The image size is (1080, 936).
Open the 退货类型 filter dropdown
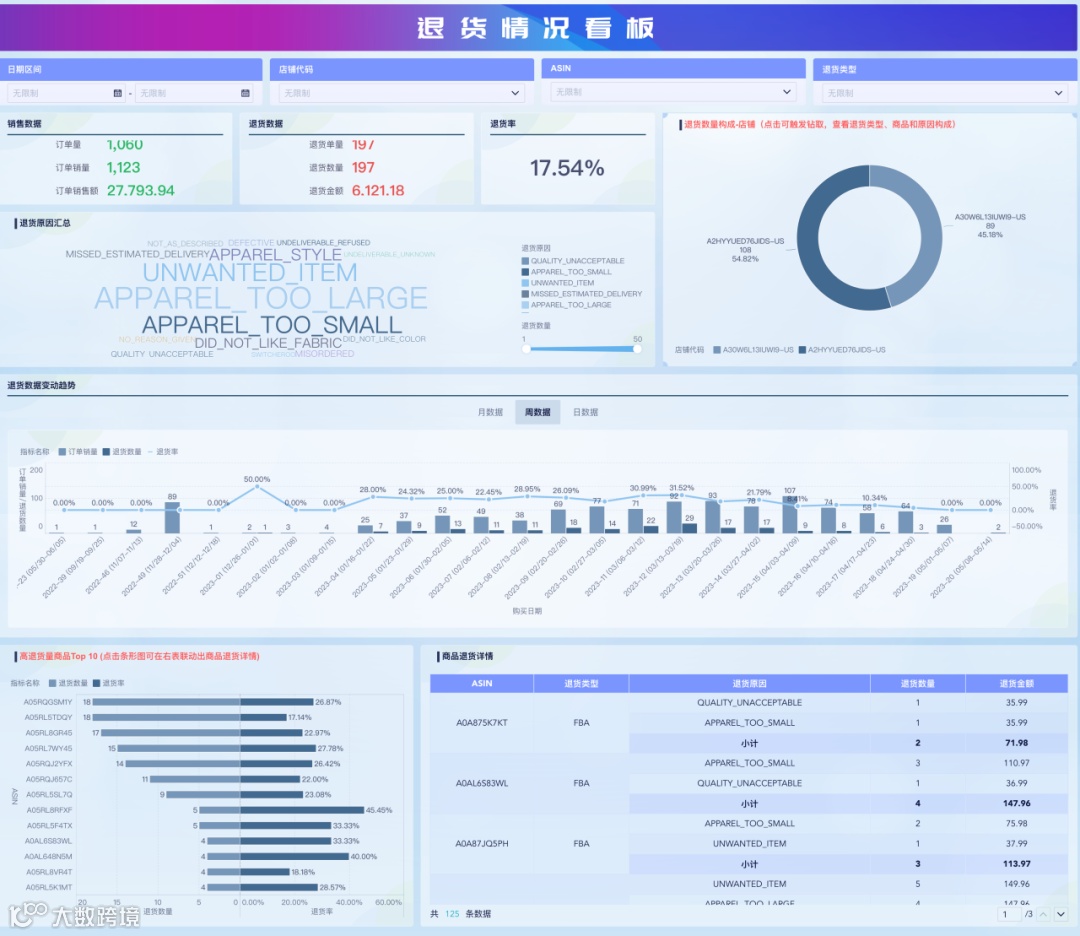[944, 93]
